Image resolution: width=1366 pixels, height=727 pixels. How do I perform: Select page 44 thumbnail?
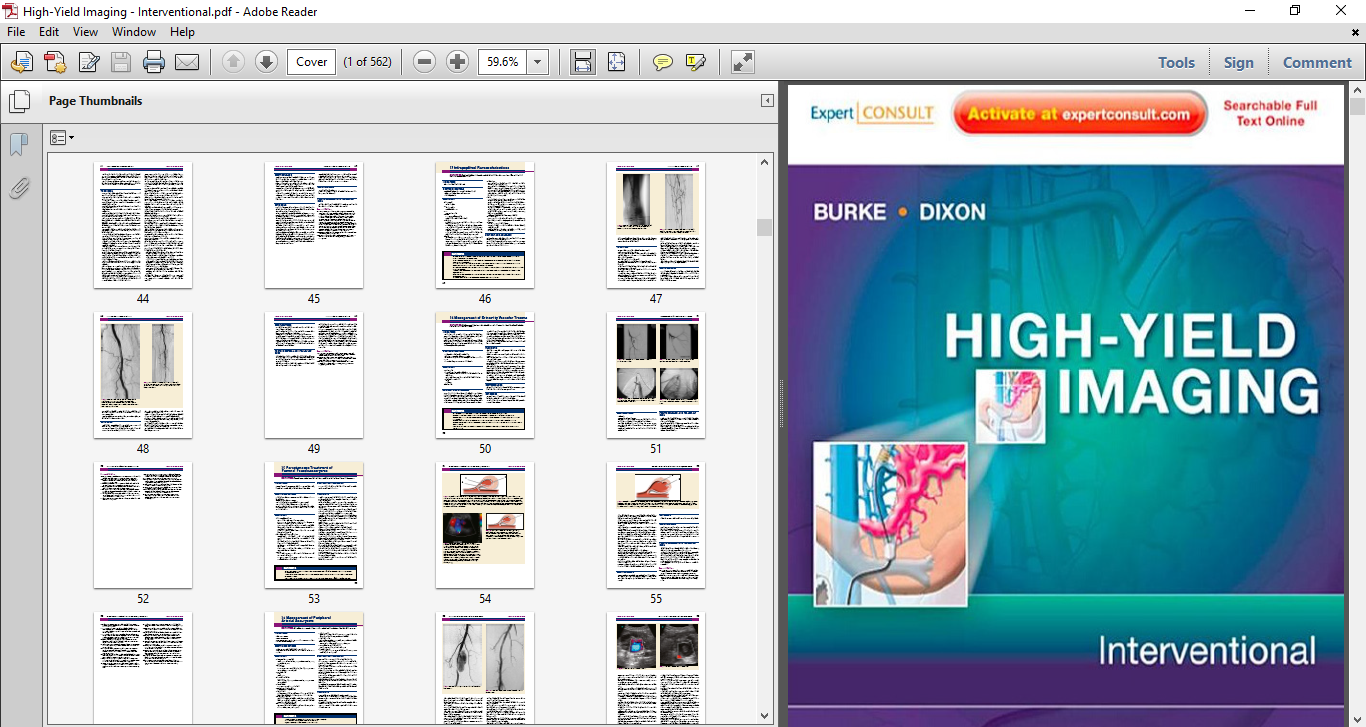pyautogui.click(x=143, y=225)
